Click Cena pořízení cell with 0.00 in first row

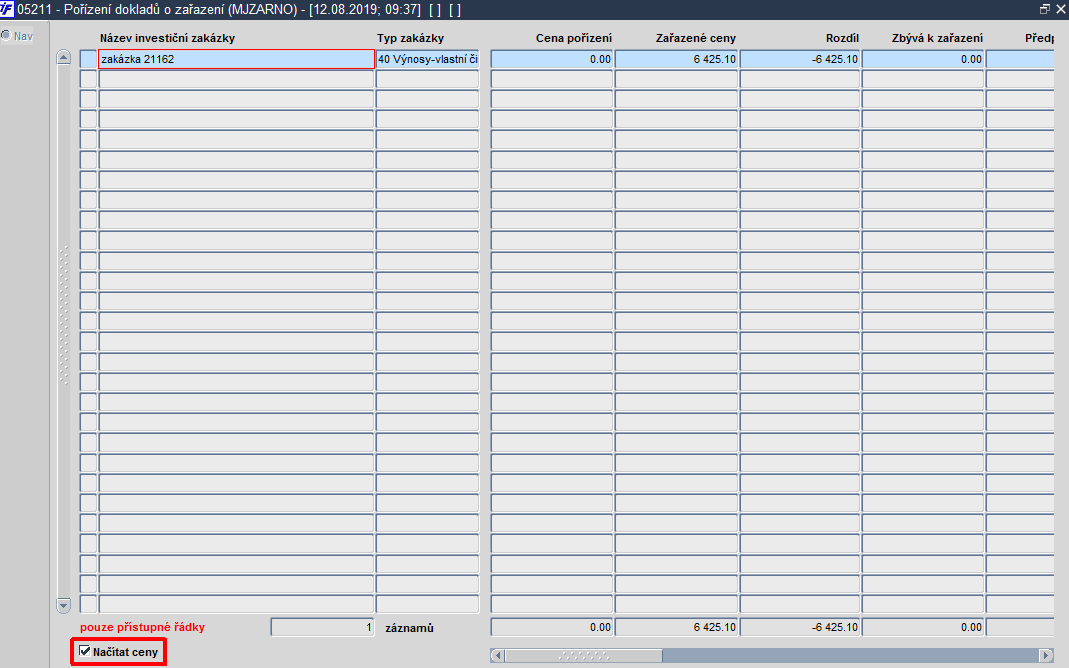(x=552, y=59)
